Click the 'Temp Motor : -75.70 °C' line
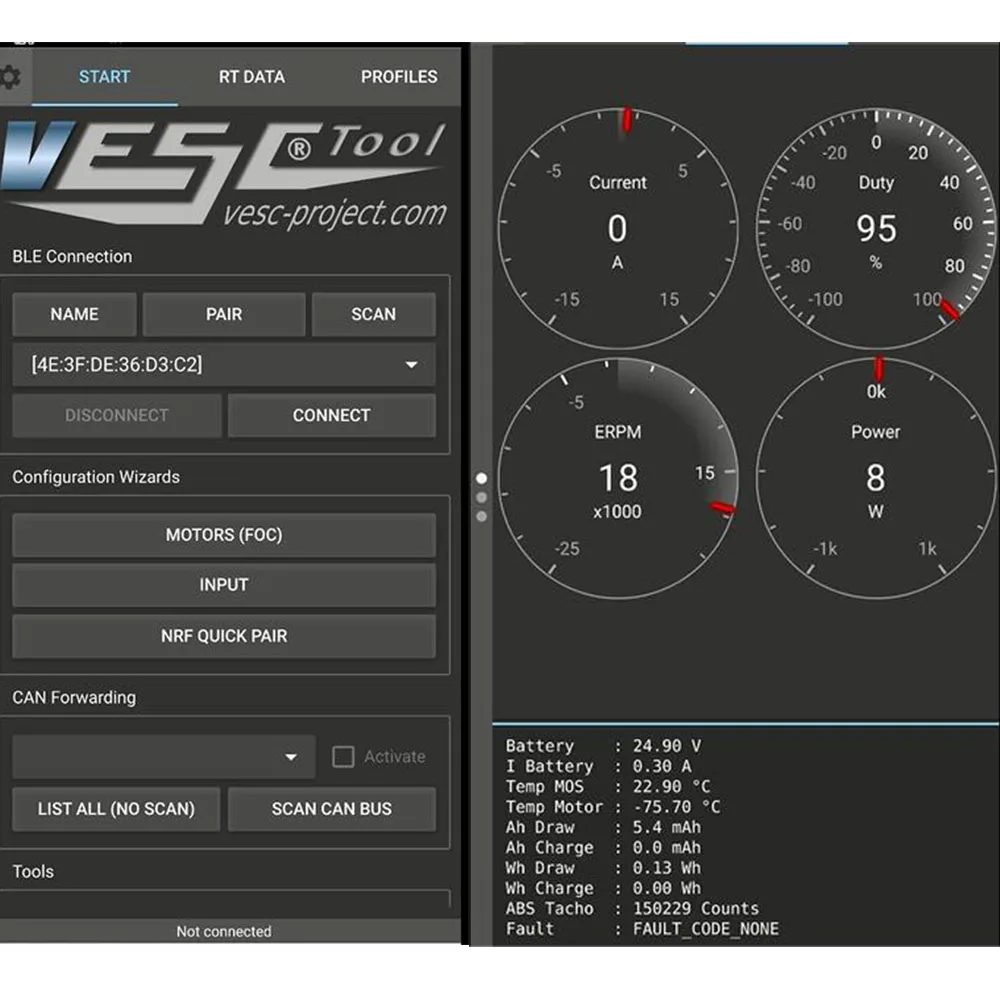1000x1000 pixels. click(x=613, y=807)
